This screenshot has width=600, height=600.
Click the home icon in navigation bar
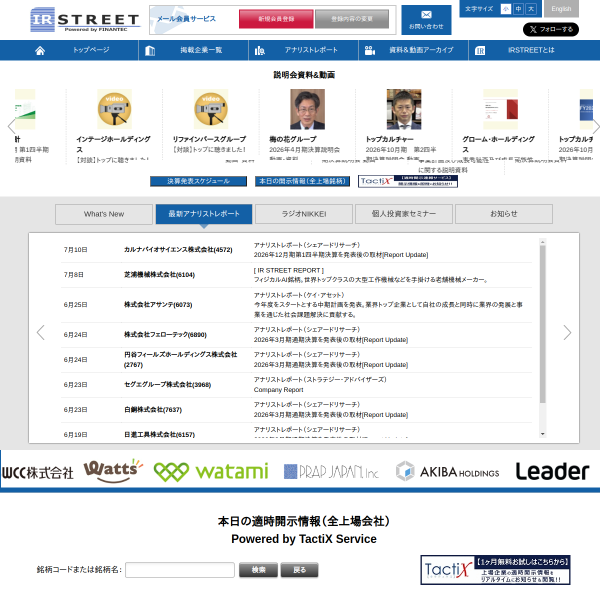coord(40,51)
